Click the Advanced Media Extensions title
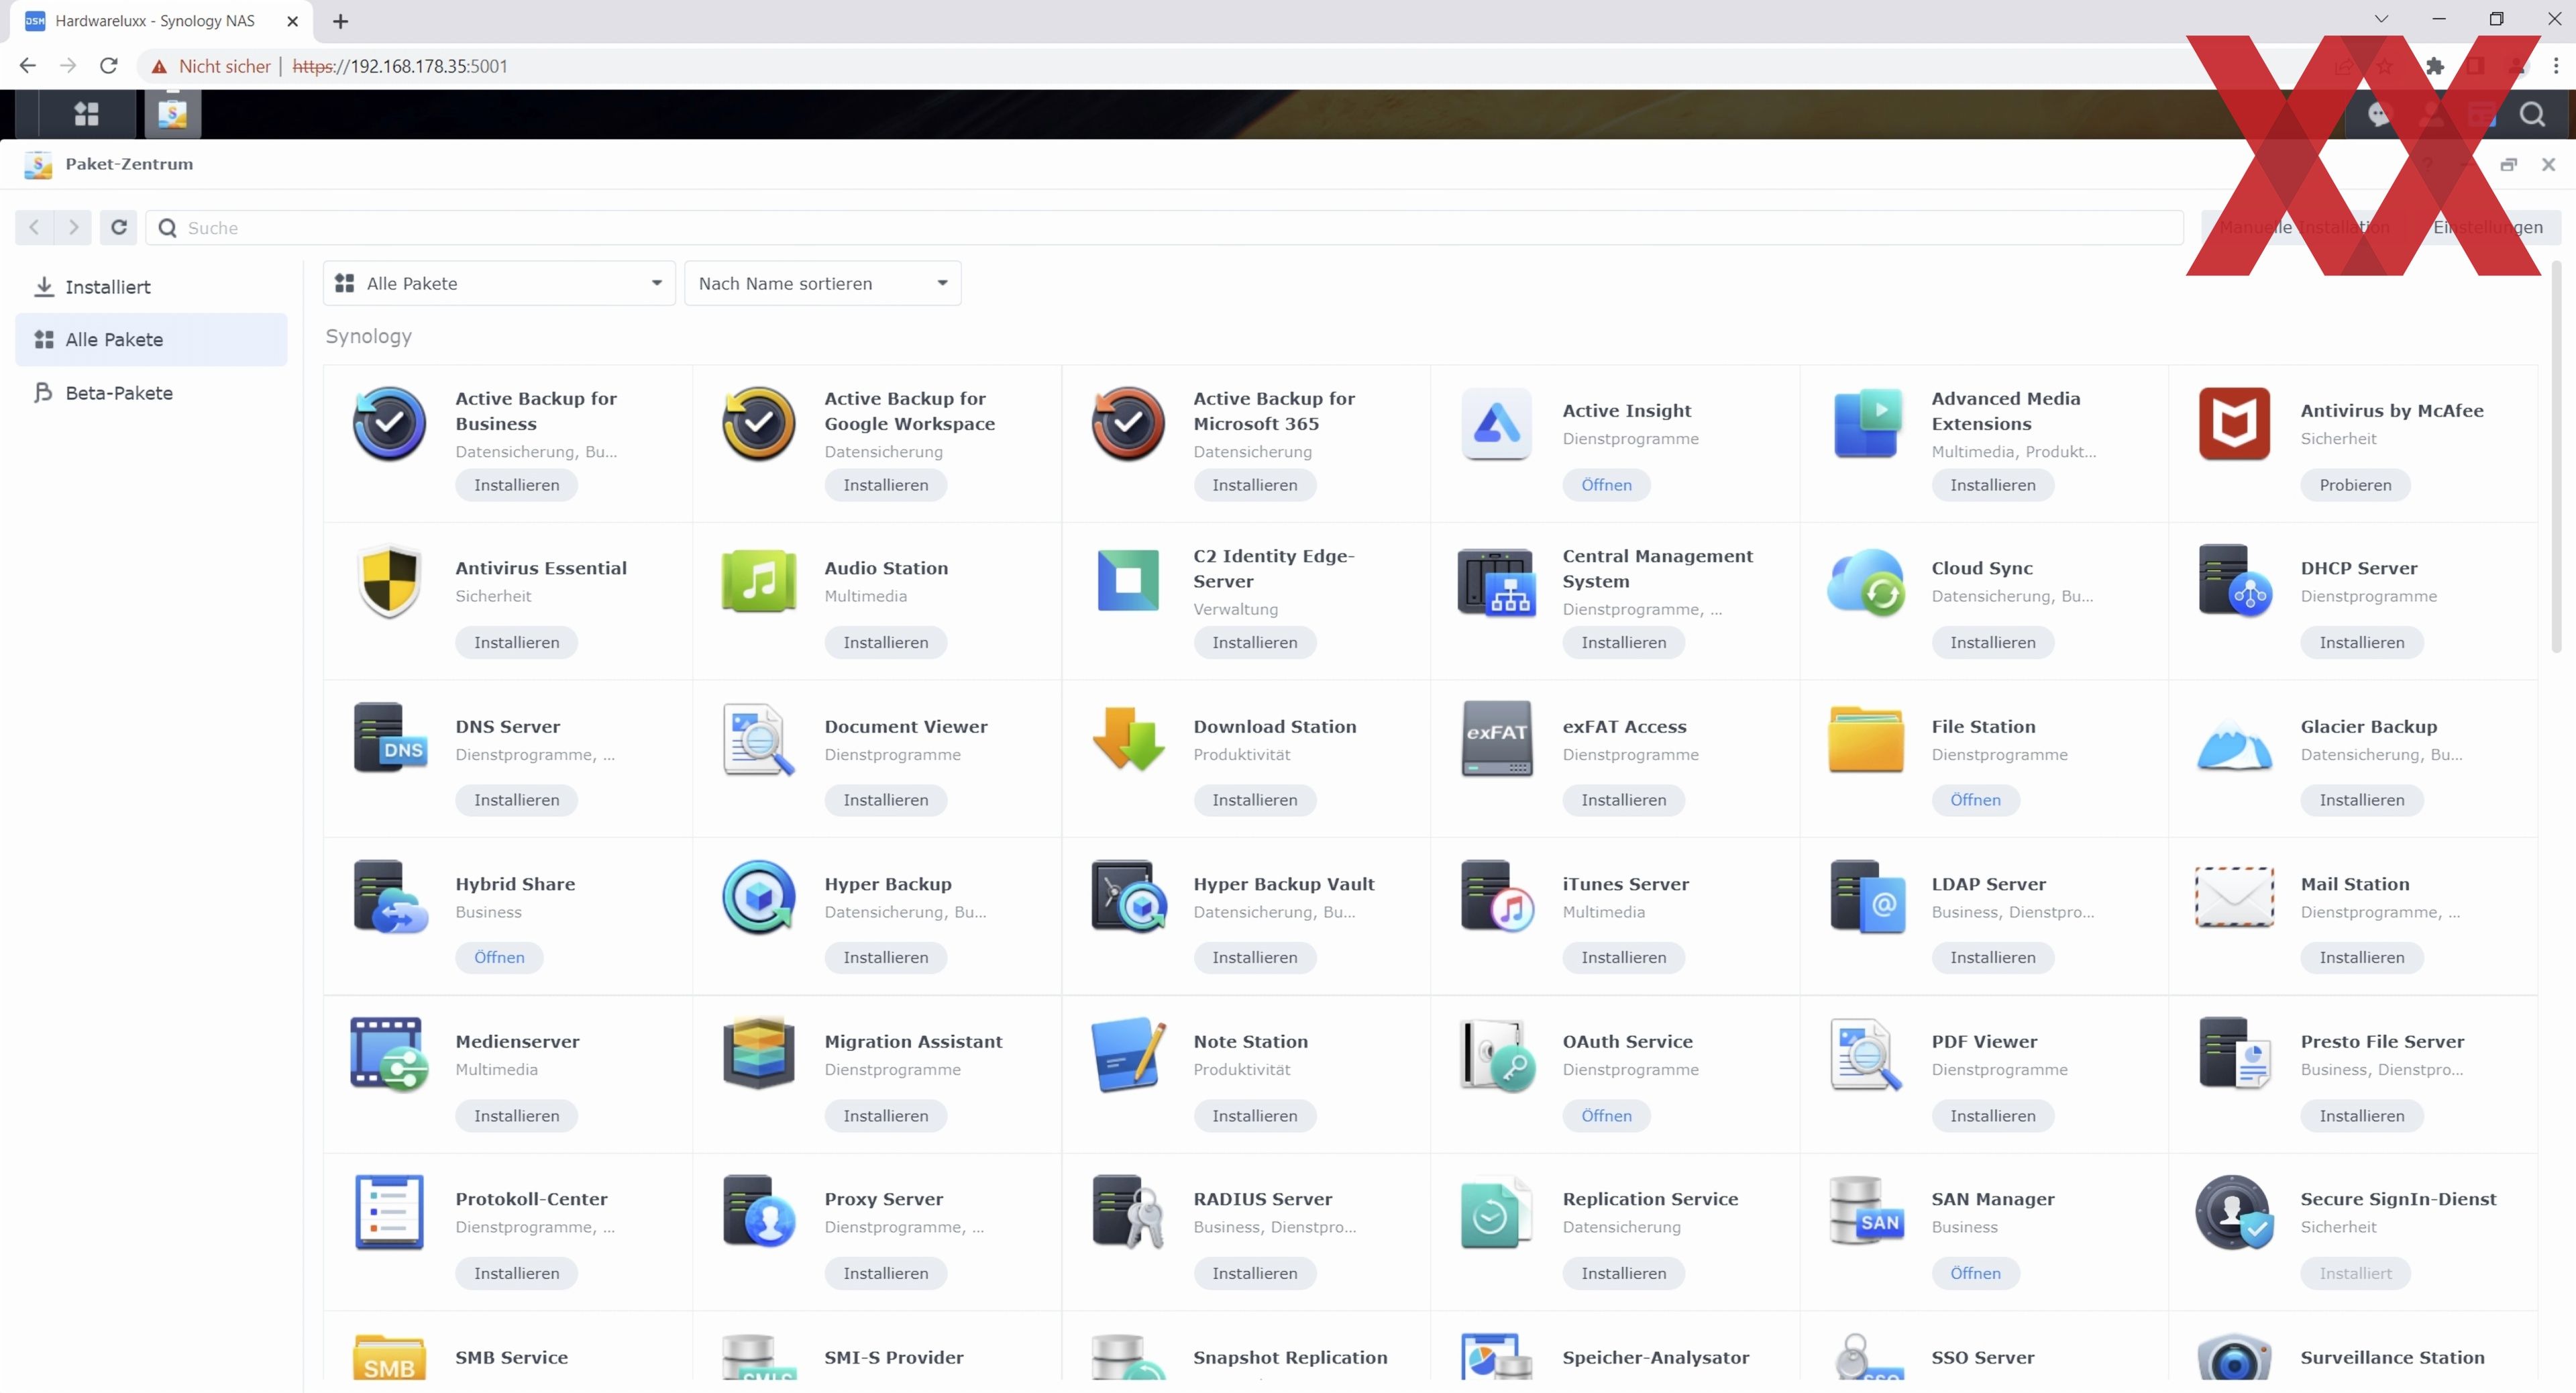The image size is (2576, 1393). click(2006, 411)
